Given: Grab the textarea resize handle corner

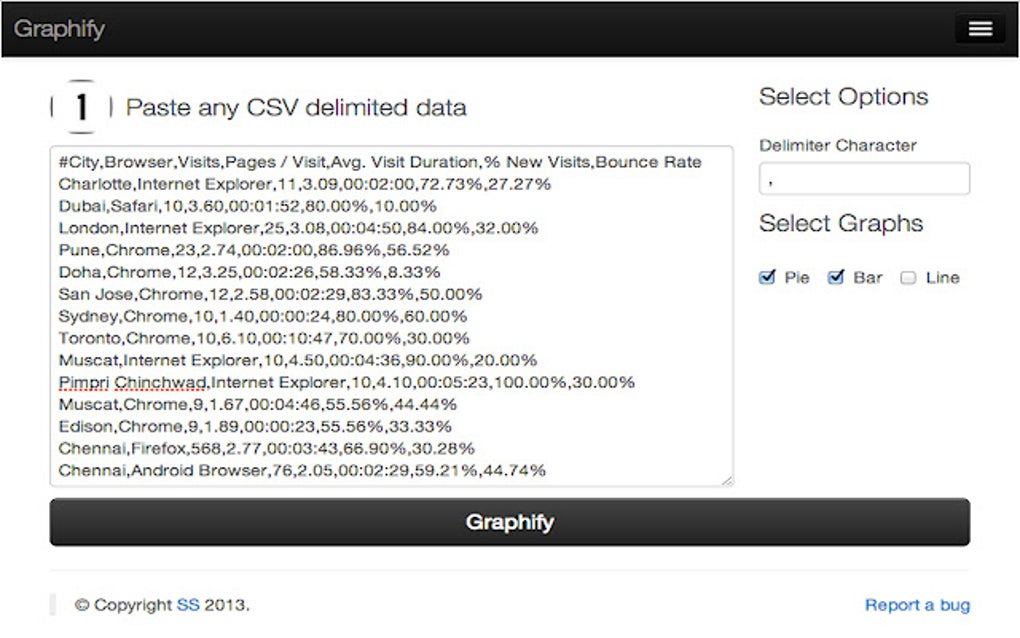Looking at the screenshot, I should [x=727, y=481].
